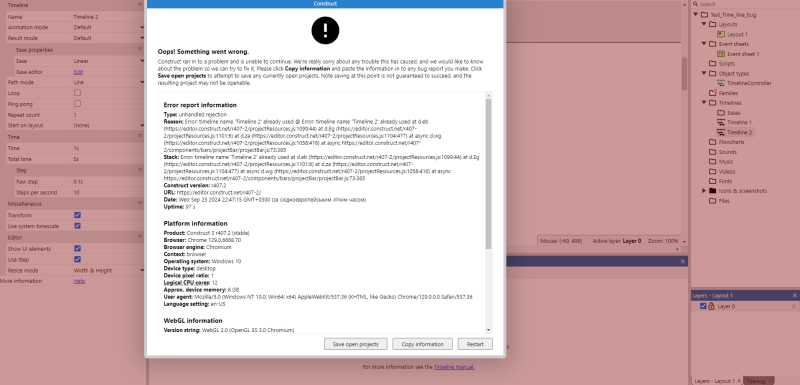Viewport: 800px width, 385px height.
Task: Open the Help link under More information
Action: [79, 281]
